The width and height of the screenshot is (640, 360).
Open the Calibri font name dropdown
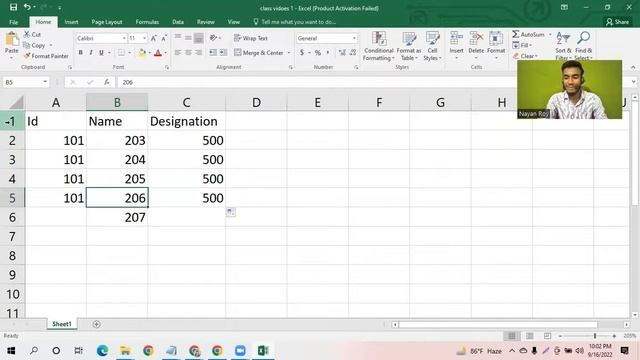click(x=124, y=38)
